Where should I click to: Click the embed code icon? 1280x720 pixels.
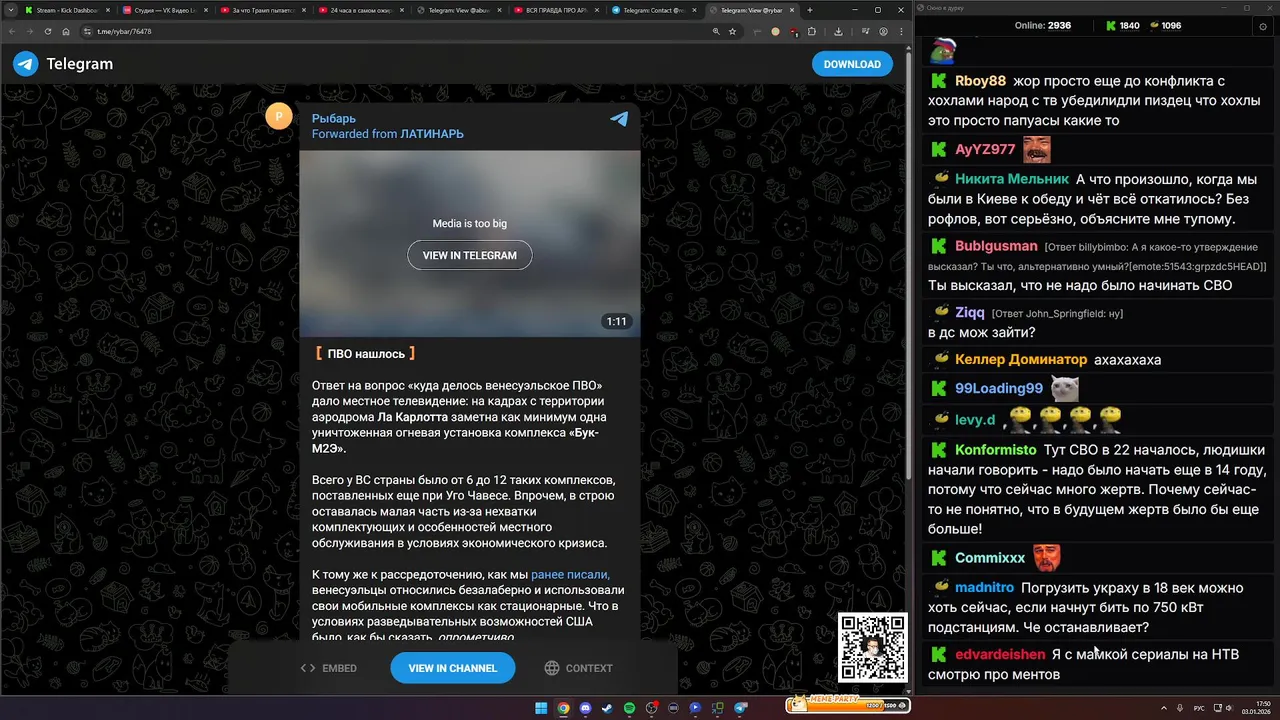pos(308,668)
